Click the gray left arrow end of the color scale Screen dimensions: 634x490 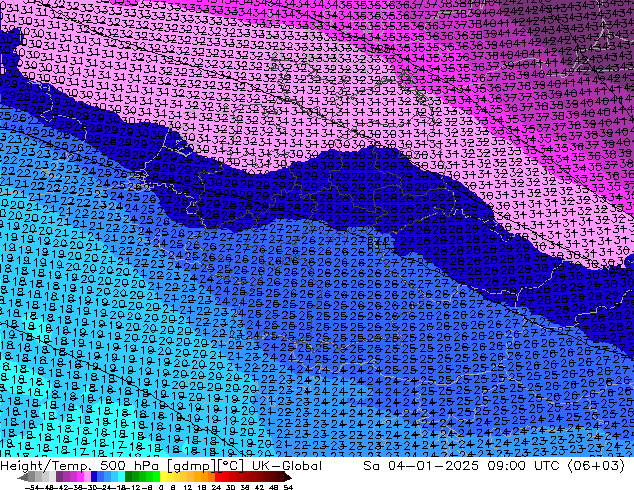(22, 478)
